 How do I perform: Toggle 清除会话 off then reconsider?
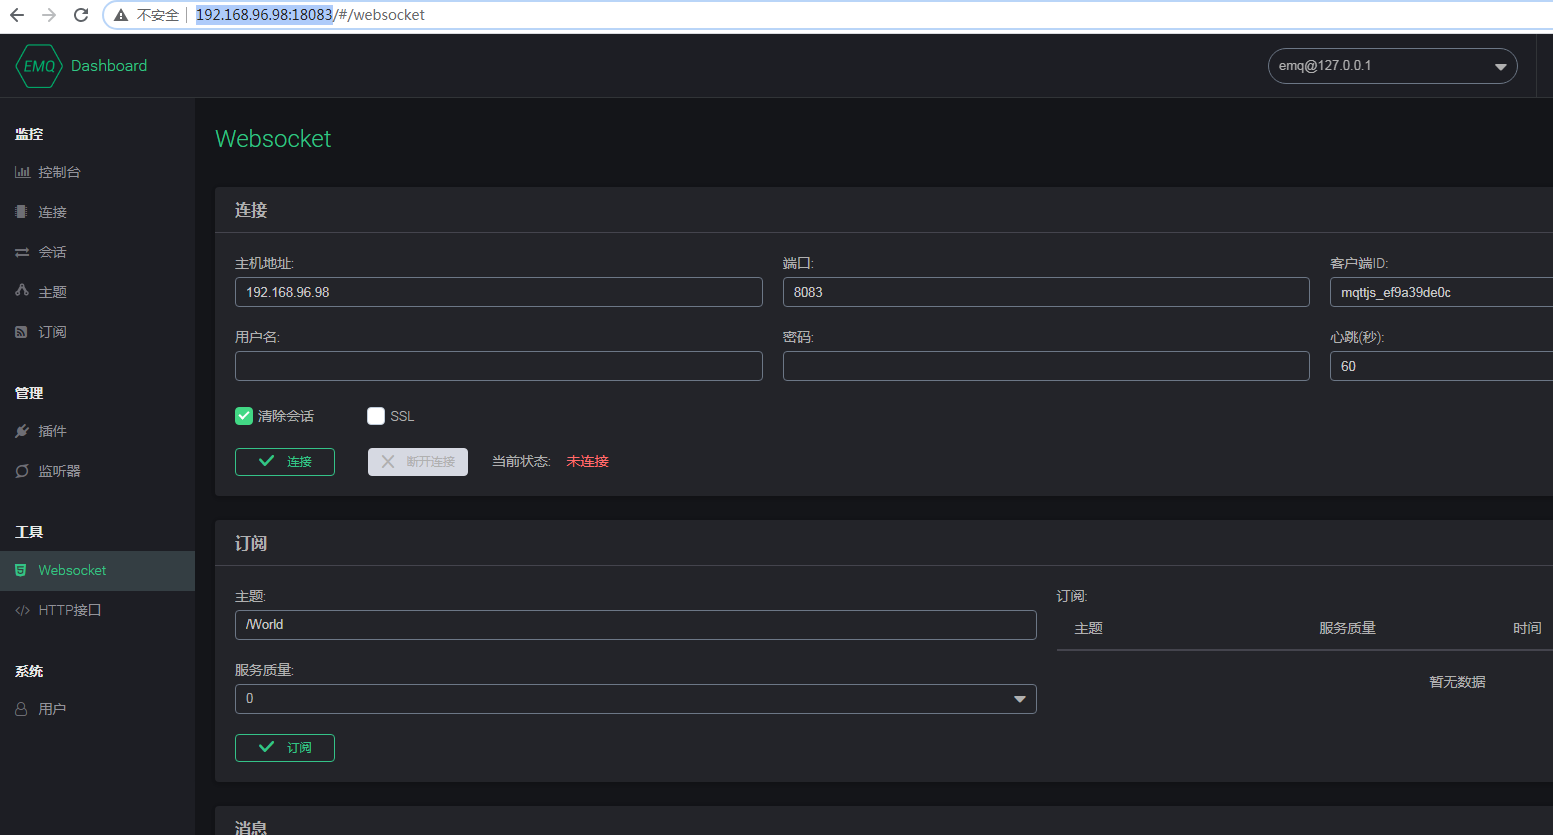[243, 415]
